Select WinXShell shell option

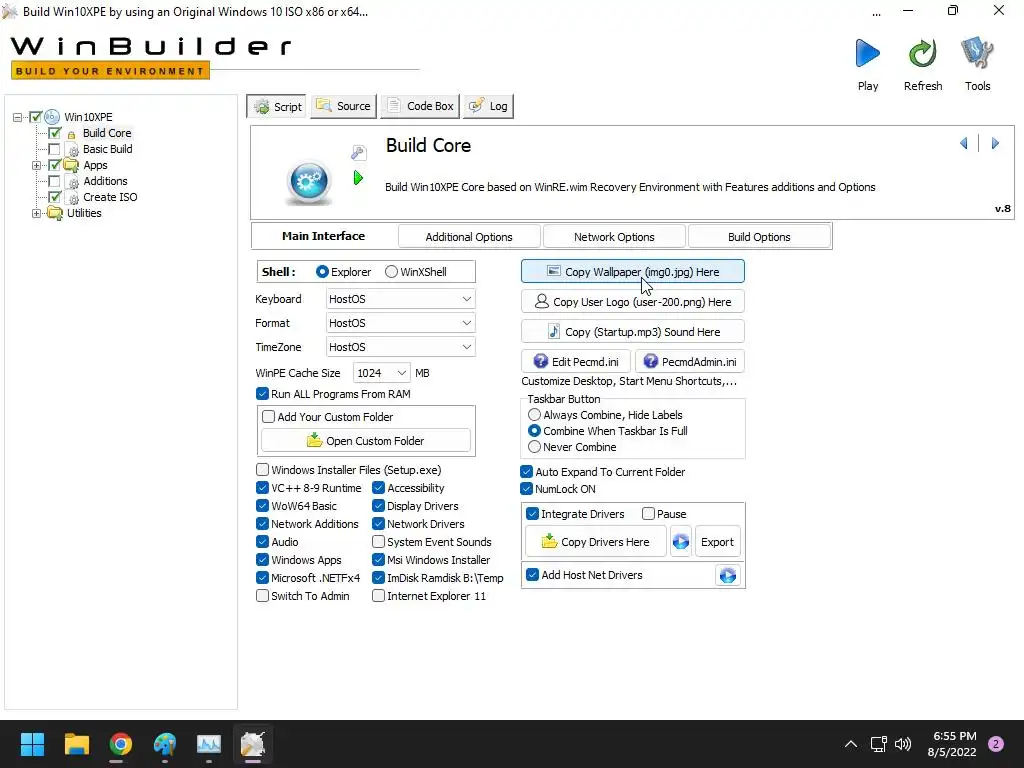[391, 272]
